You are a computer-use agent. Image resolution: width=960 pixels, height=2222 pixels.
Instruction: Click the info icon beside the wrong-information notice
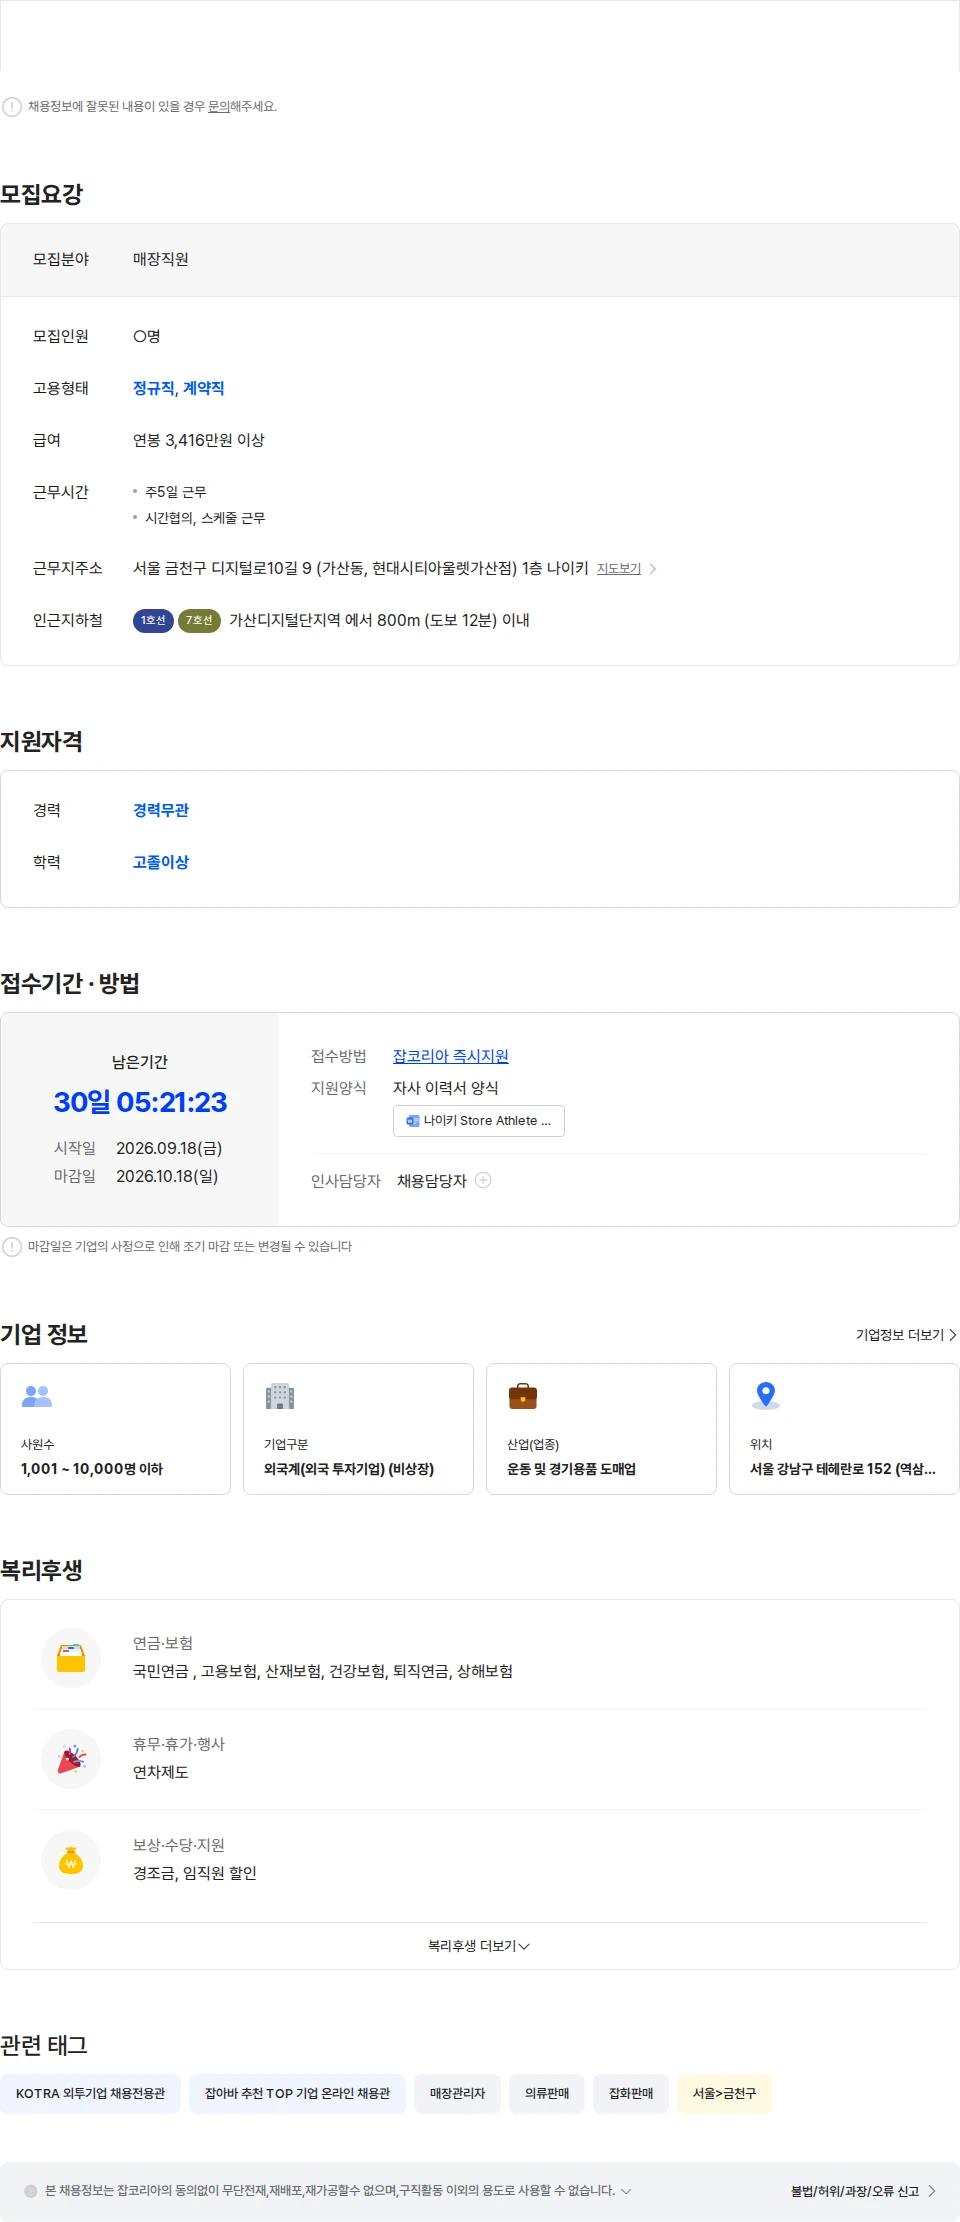12,107
